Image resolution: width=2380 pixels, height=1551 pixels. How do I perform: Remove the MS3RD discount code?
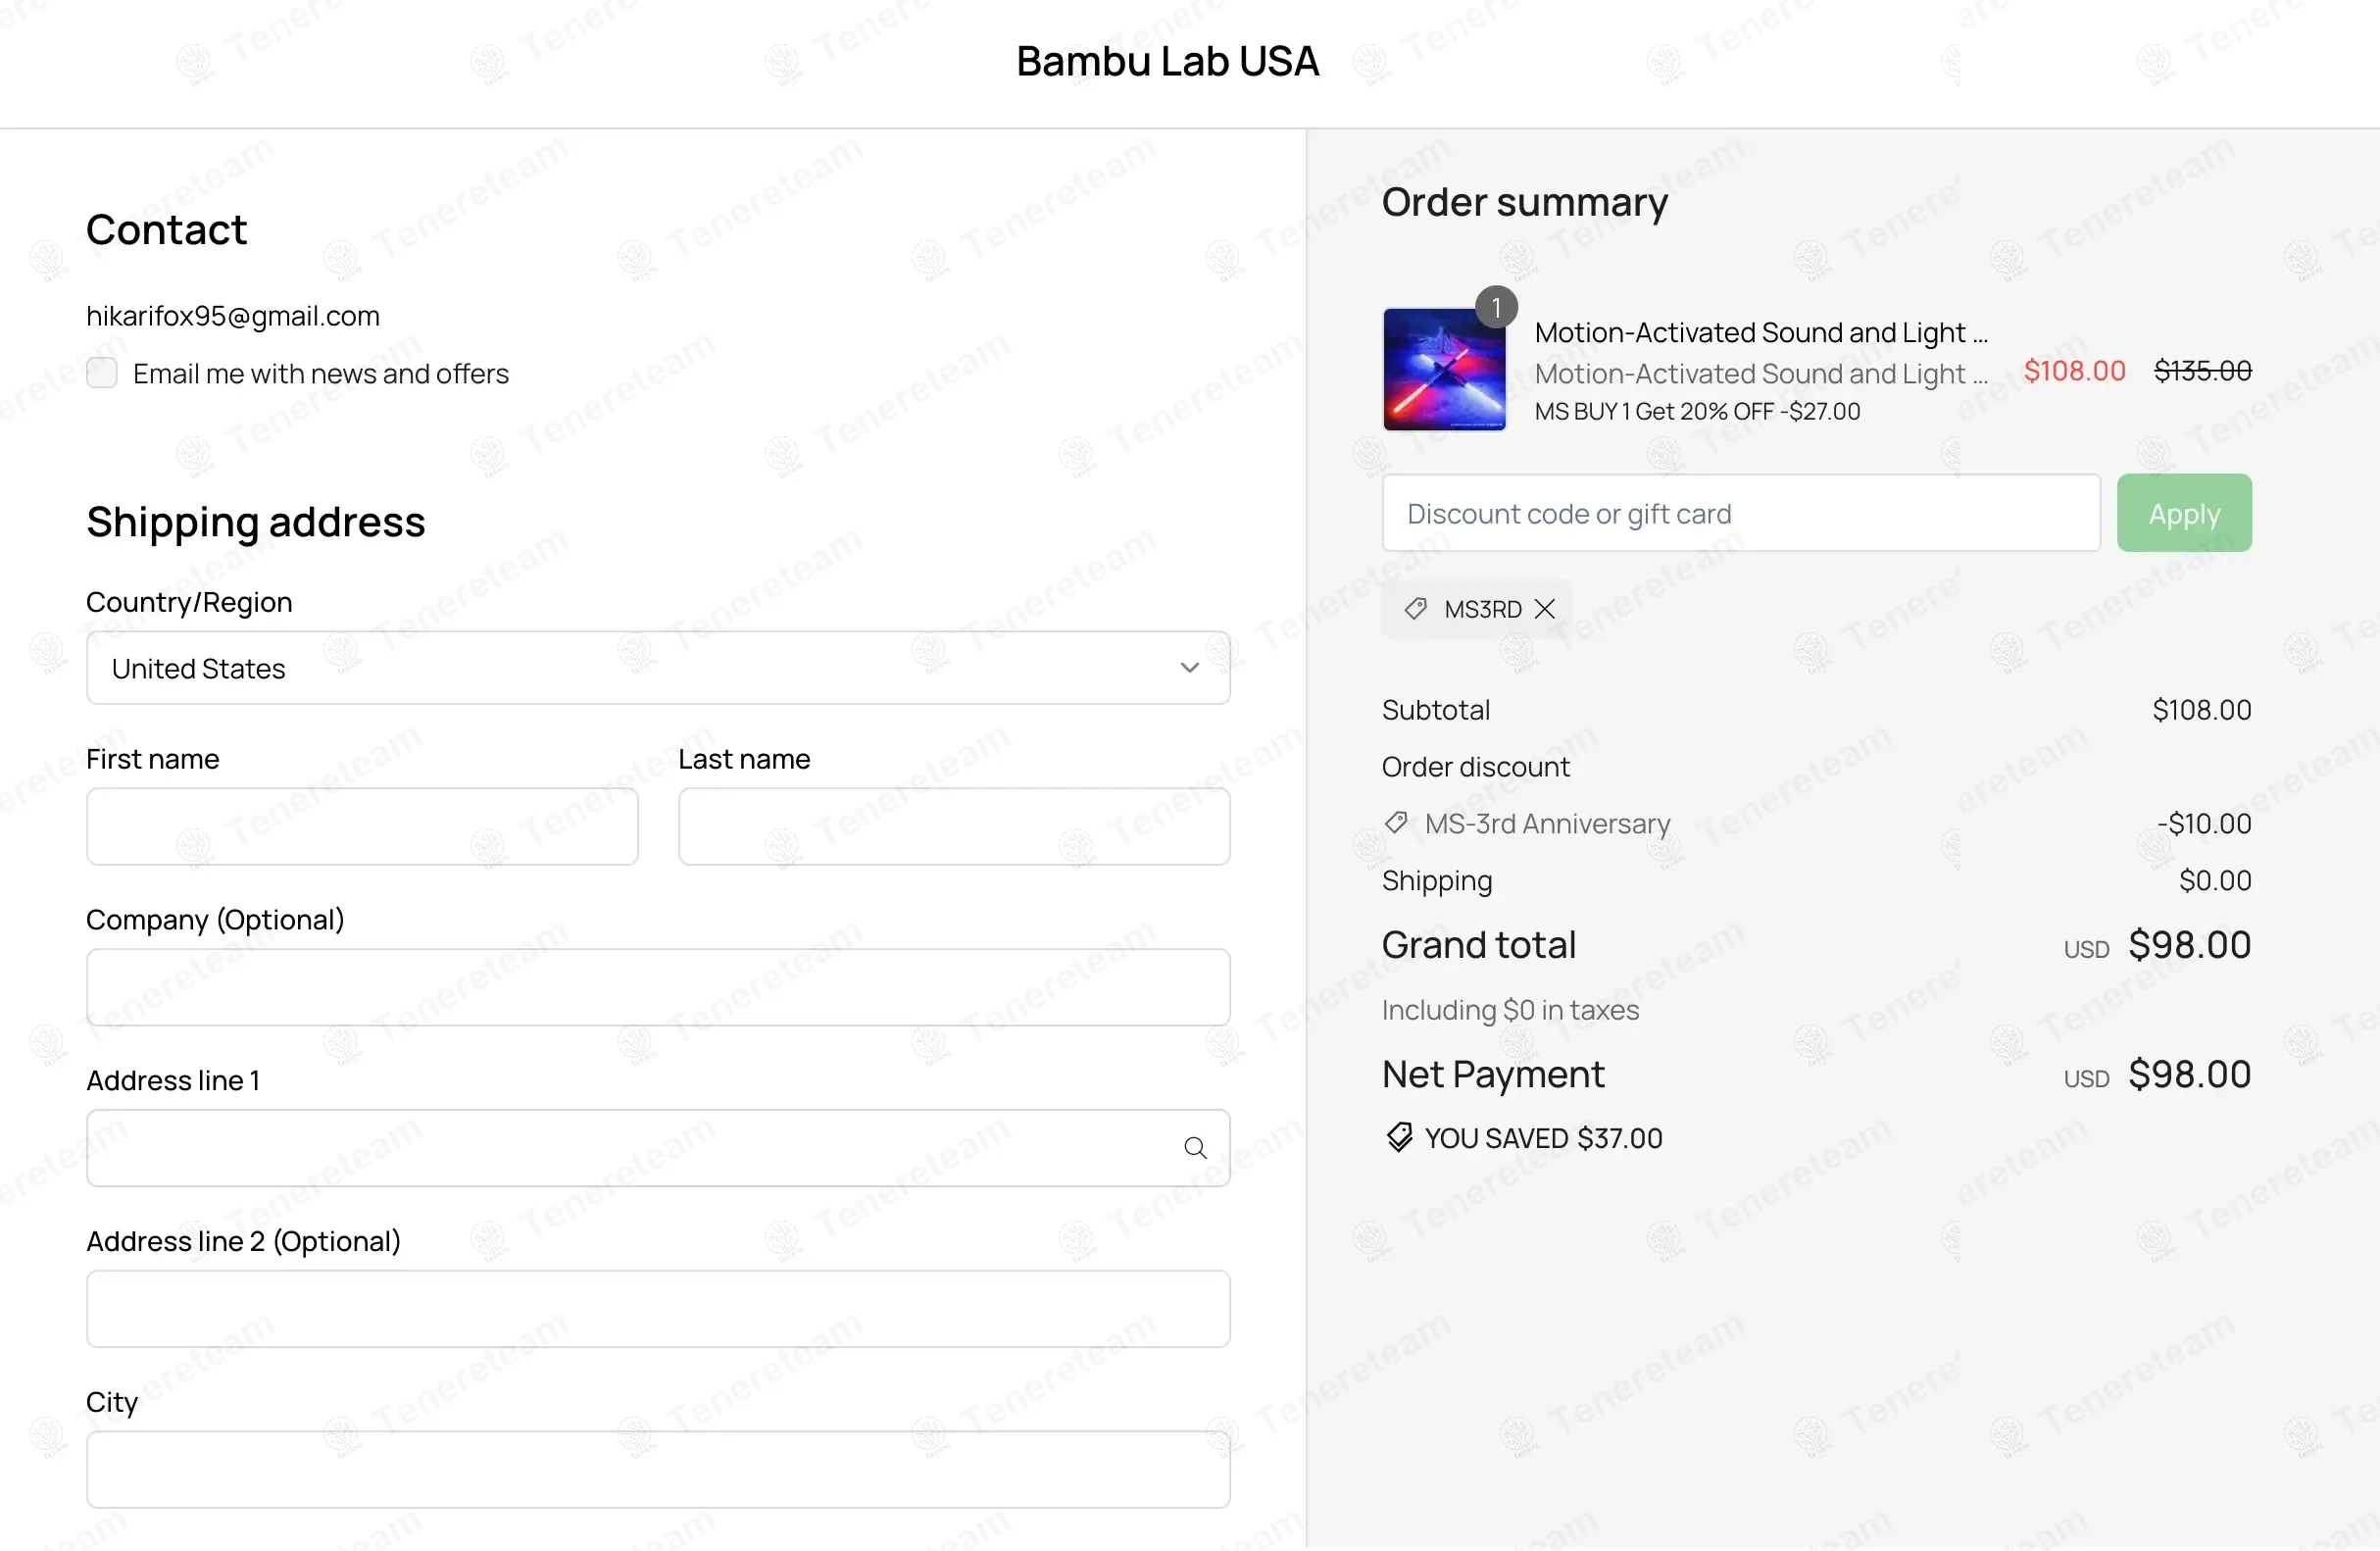(x=1545, y=609)
